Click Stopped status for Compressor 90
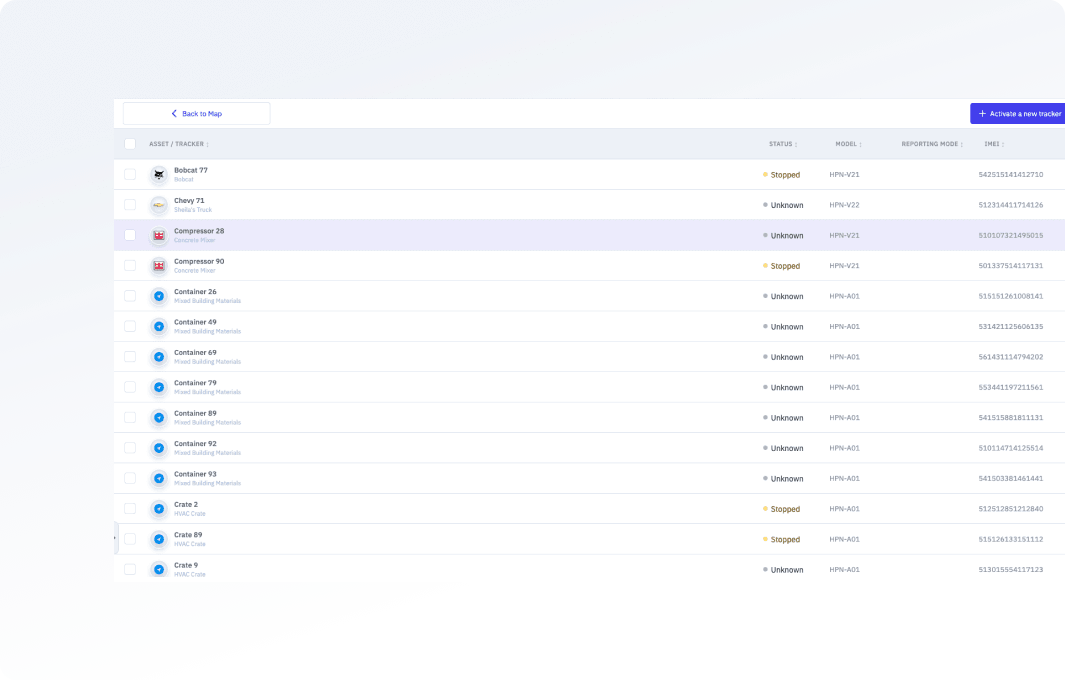Screen dimensions: 1065x680 782,266
